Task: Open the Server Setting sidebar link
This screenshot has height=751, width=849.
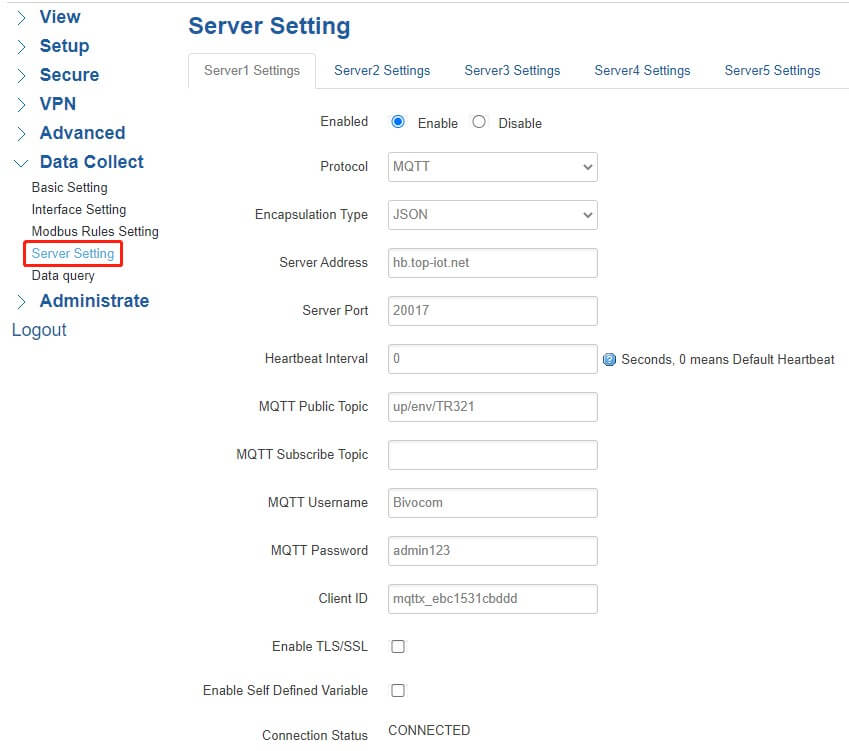Action: pyautogui.click(x=73, y=253)
